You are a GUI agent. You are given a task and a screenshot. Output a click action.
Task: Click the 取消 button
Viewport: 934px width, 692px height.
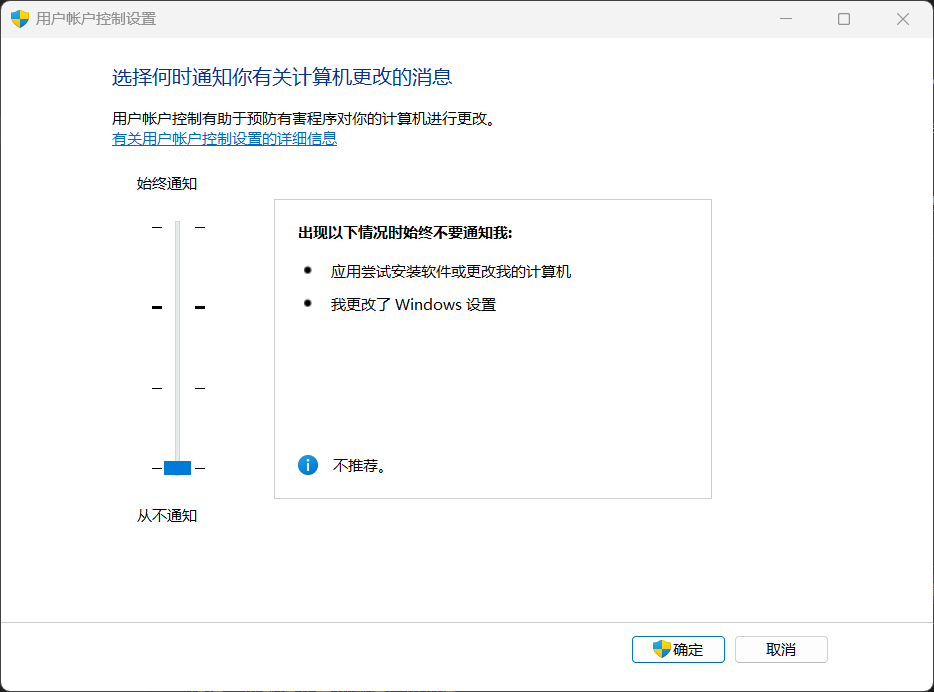coord(781,649)
